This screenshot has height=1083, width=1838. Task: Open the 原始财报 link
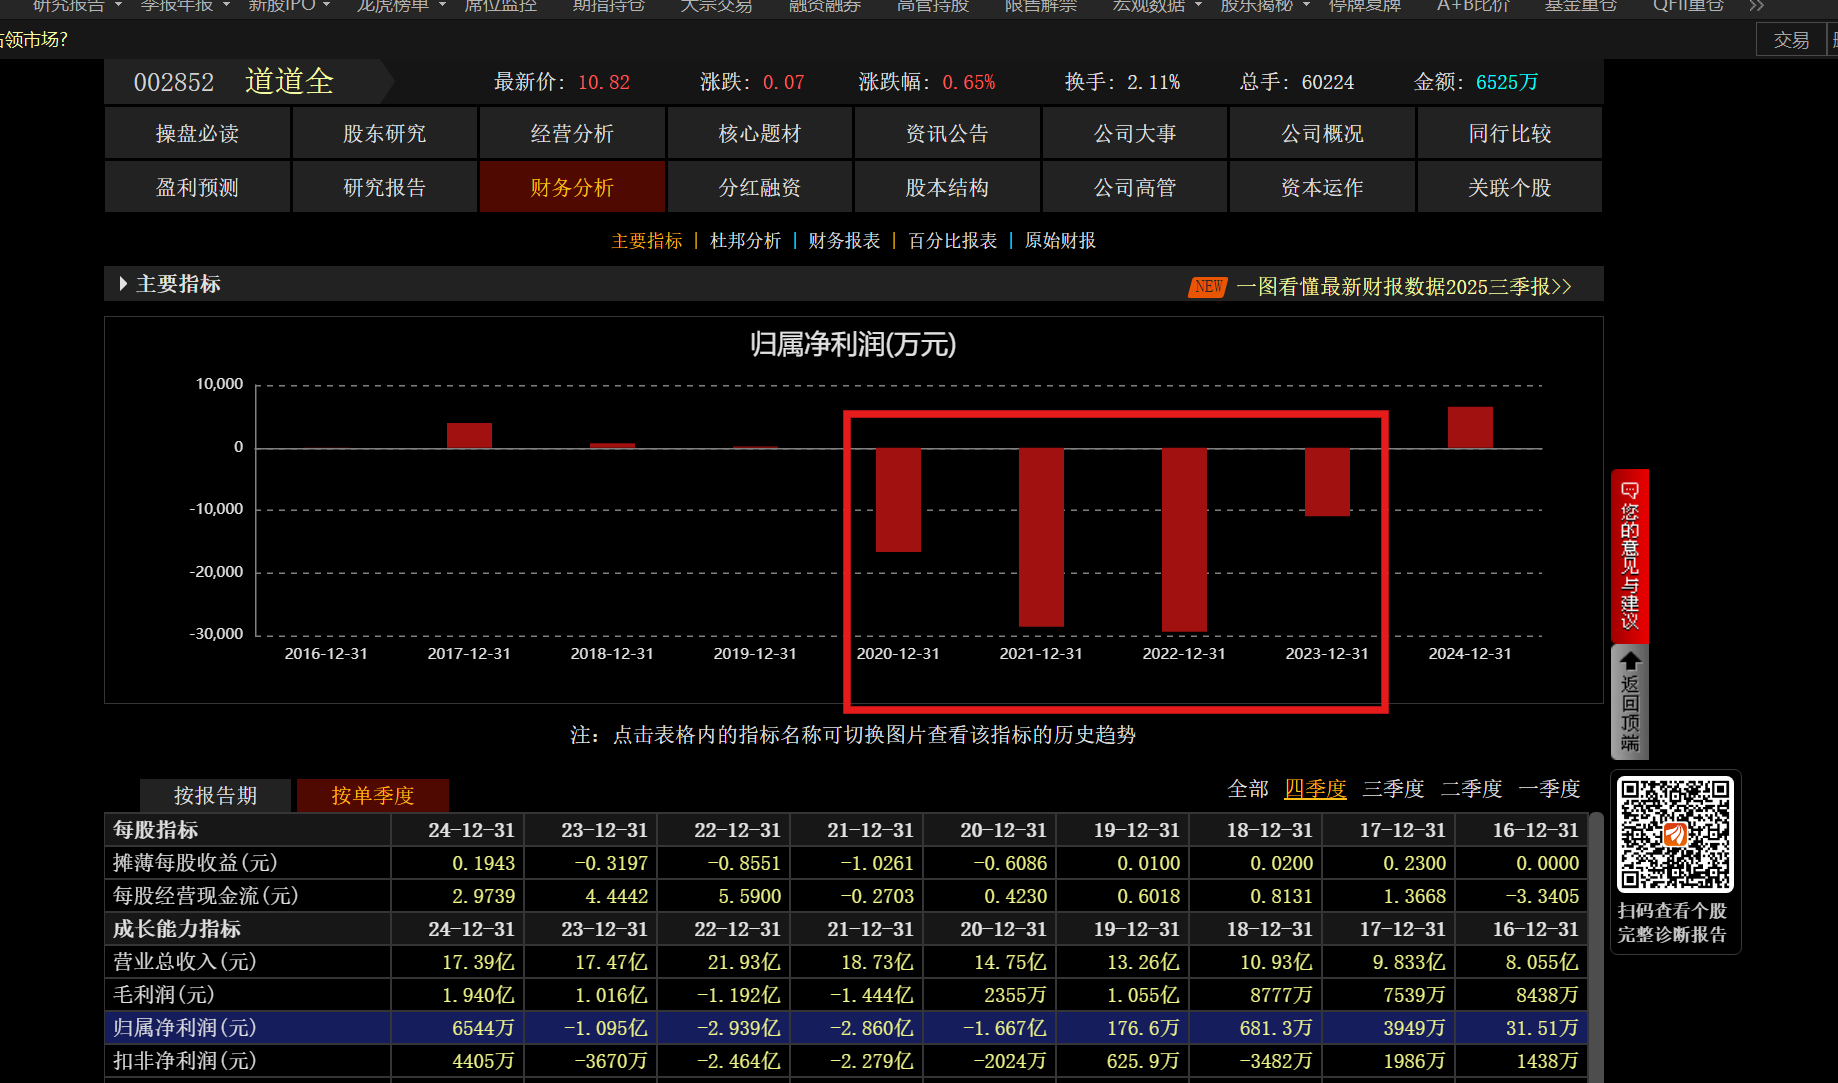pyautogui.click(x=1060, y=241)
